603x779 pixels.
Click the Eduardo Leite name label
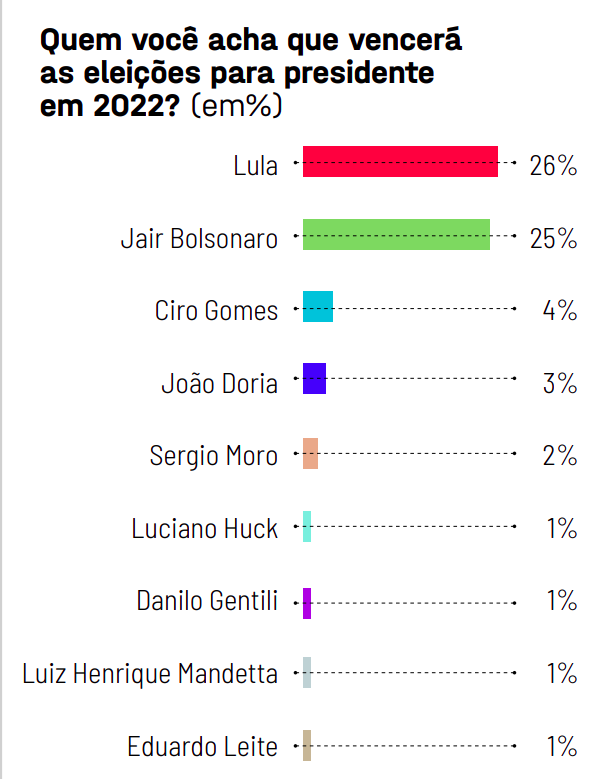[203, 746]
